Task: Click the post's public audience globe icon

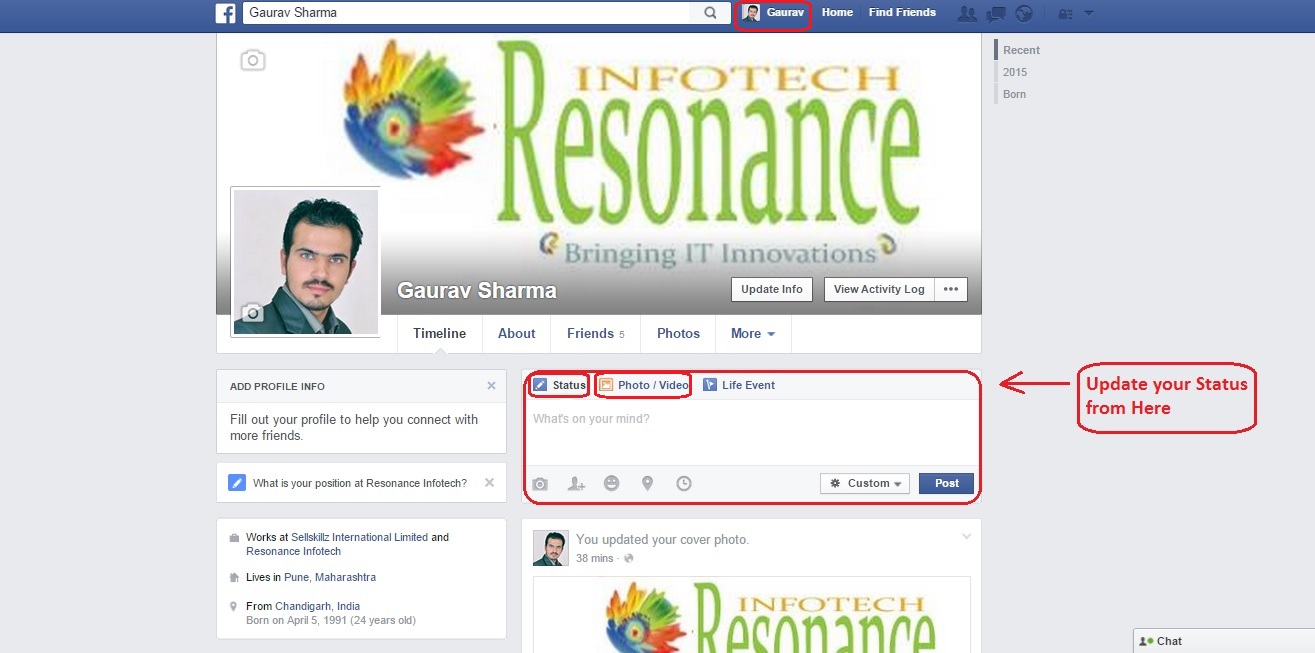Action: 629,558
